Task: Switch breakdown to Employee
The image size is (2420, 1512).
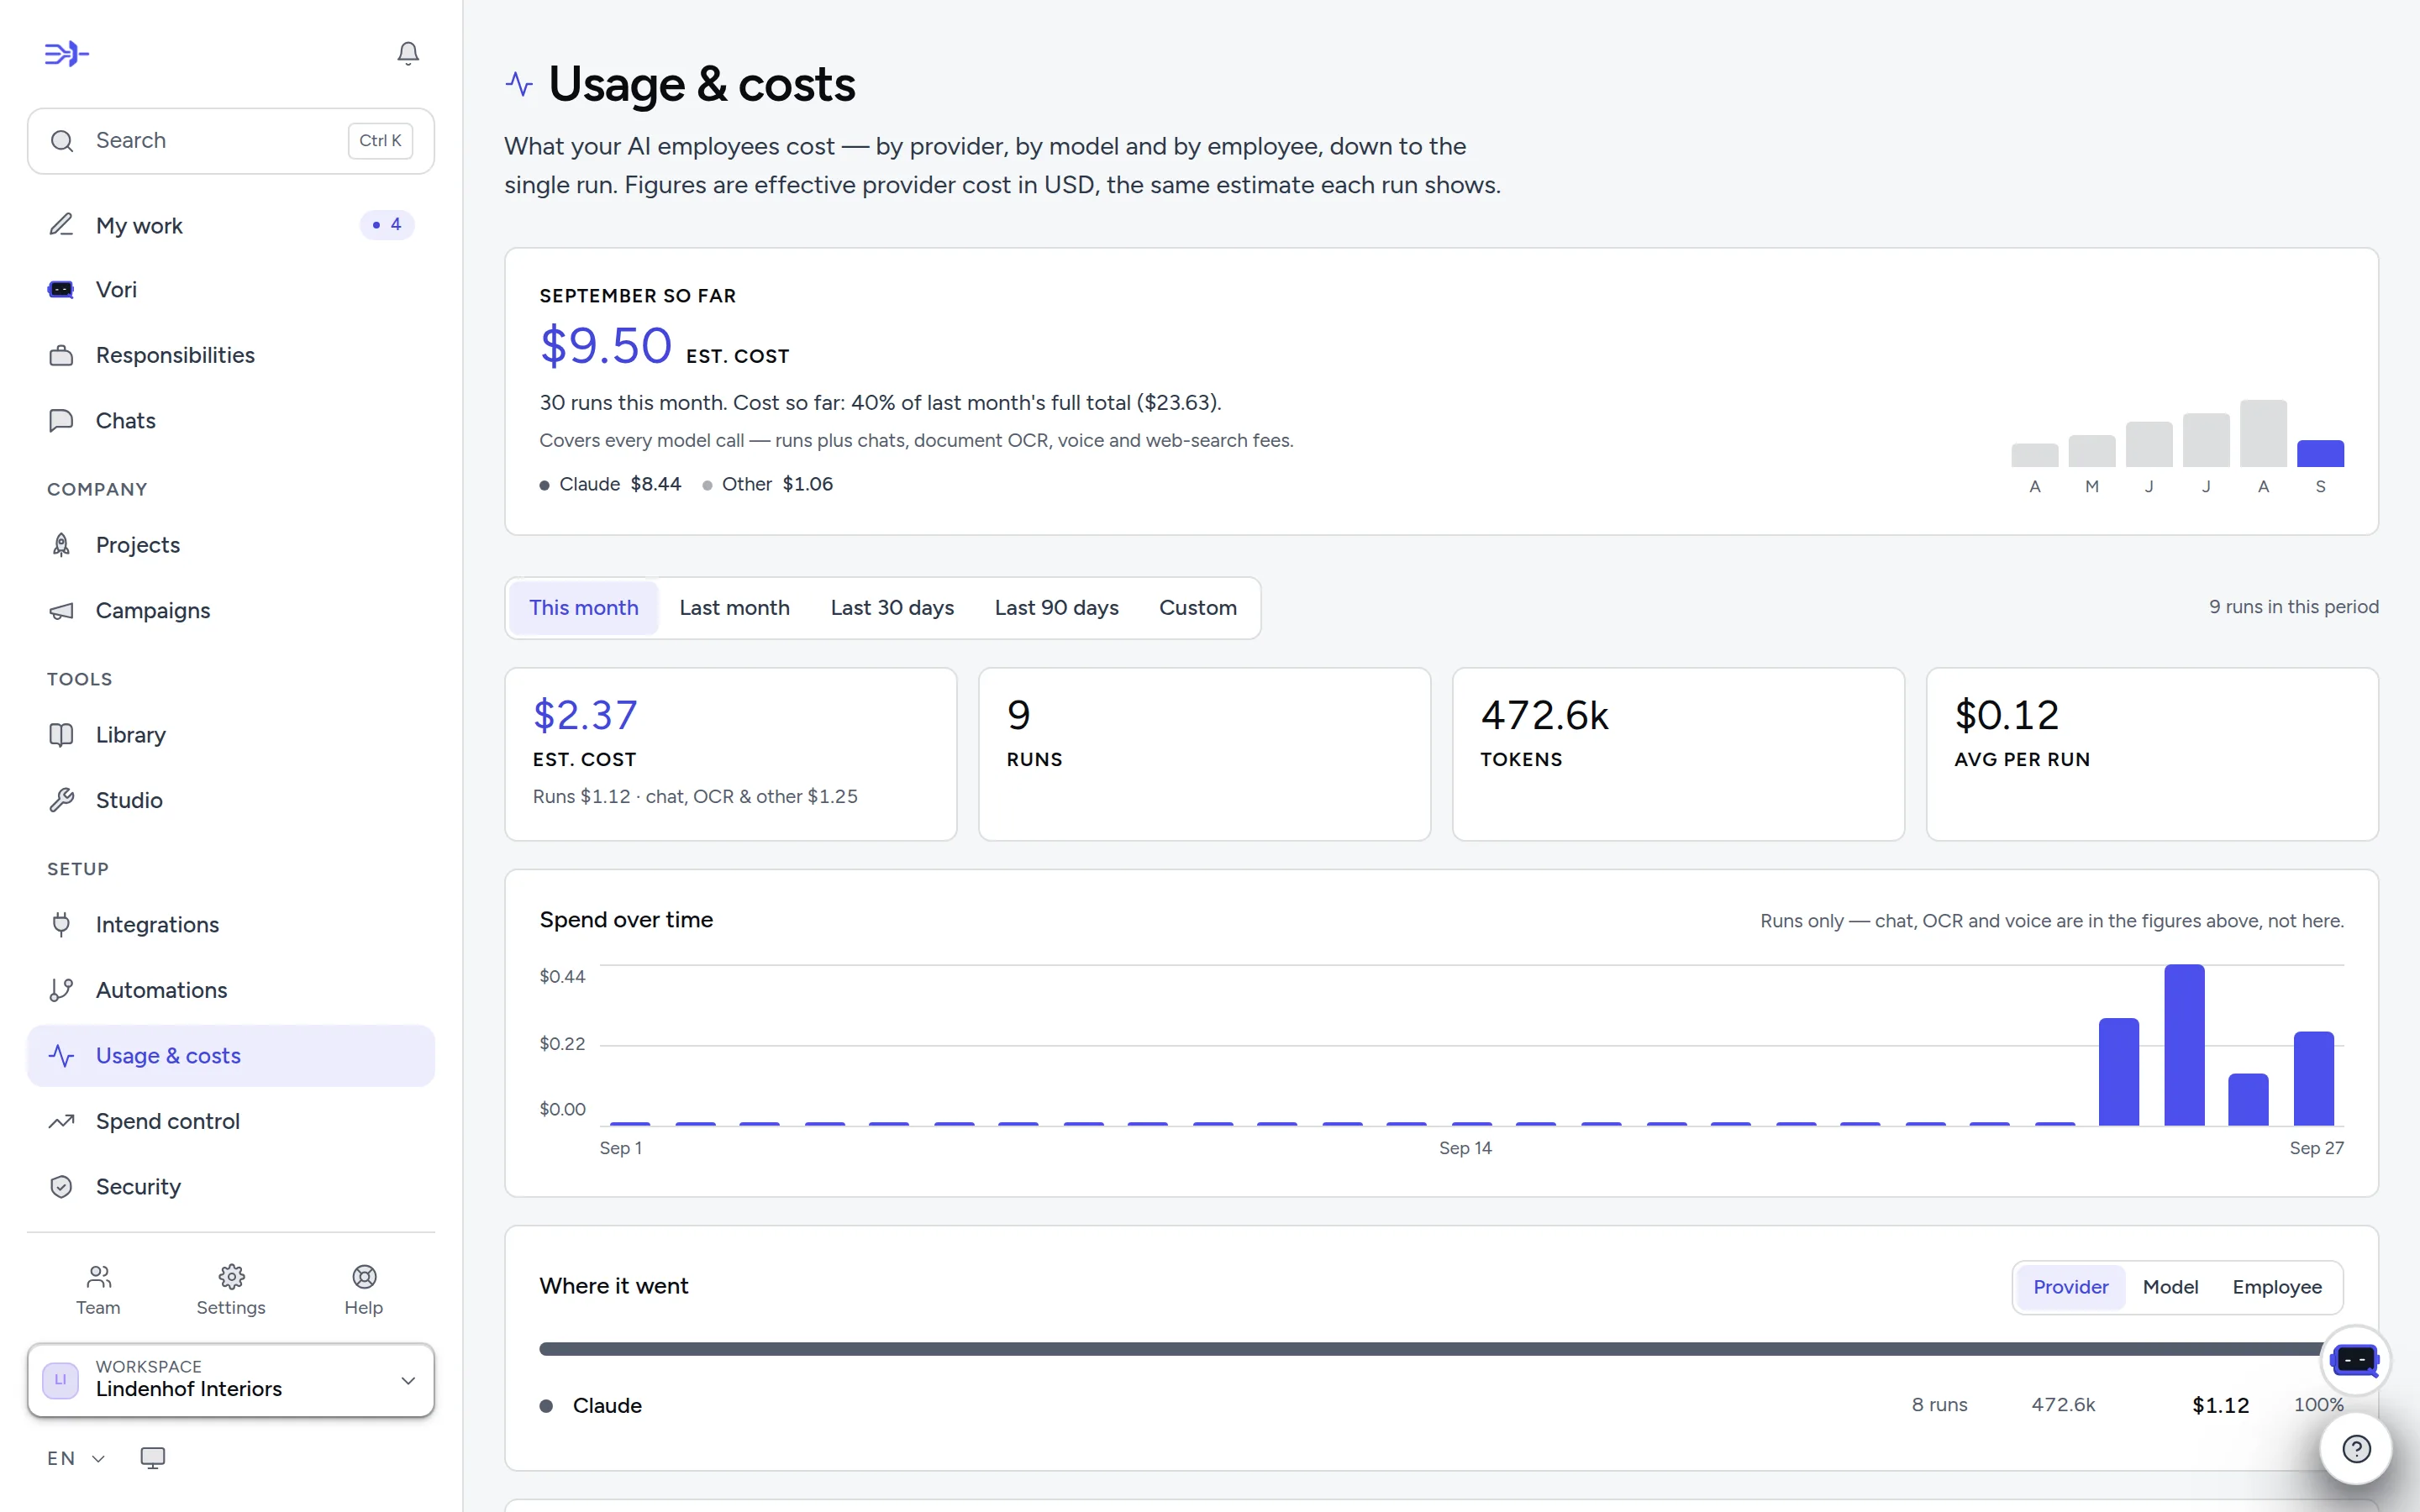Action: pos(2277,1287)
